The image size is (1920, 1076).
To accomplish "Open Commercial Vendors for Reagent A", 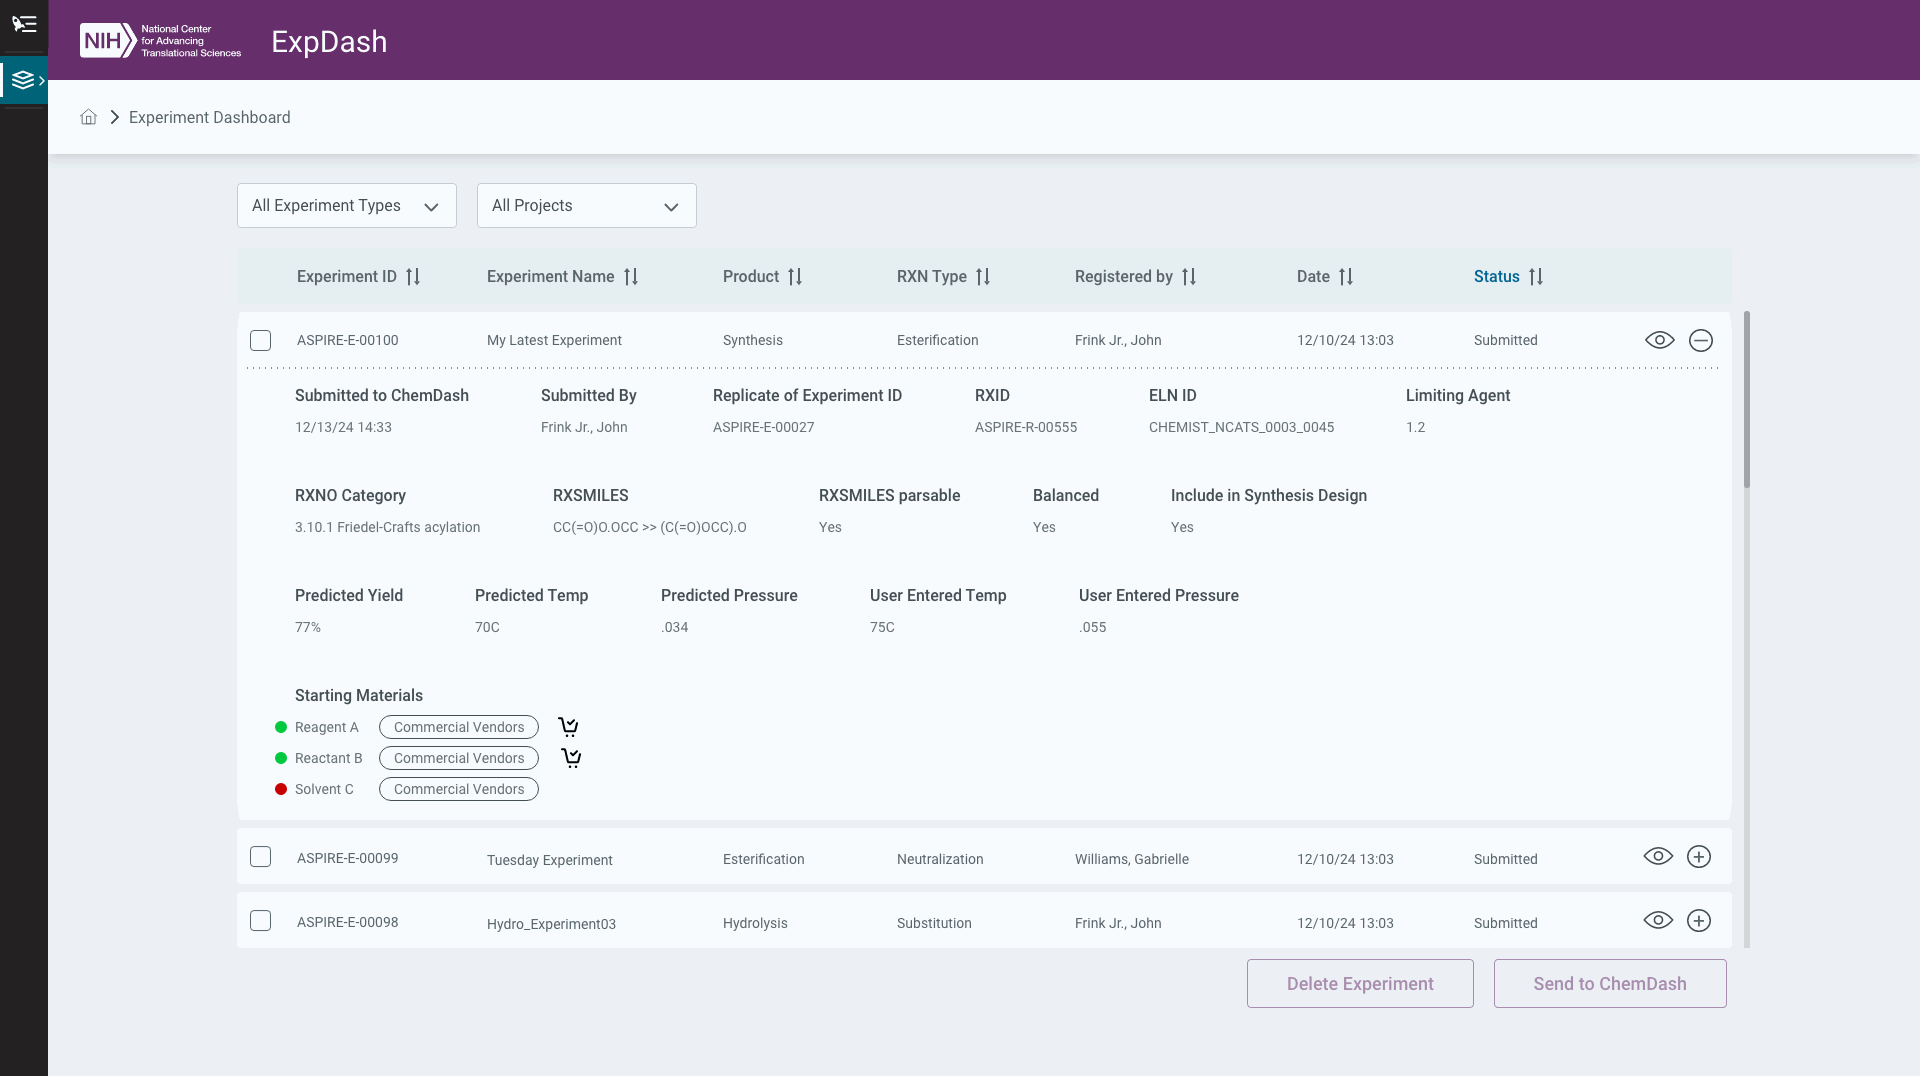I will click(x=459, y=727).
